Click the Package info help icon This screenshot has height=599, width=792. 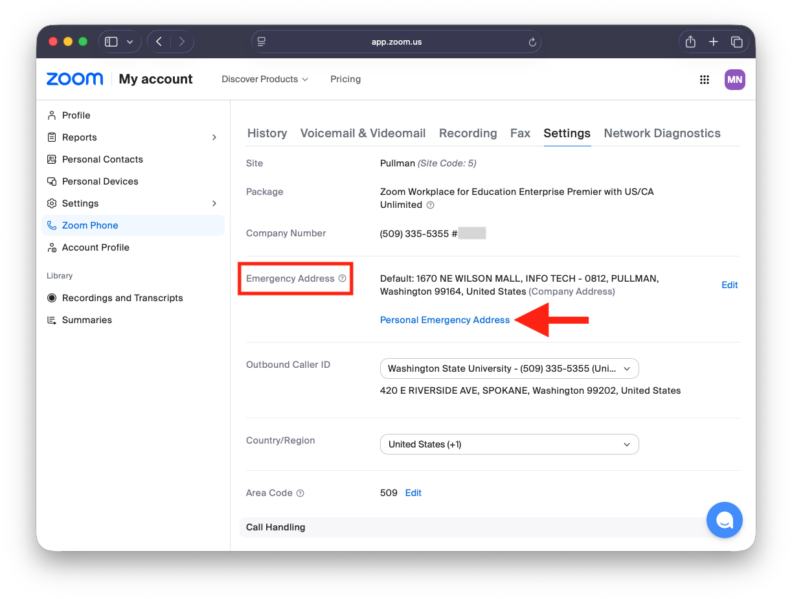pos(430,205)
